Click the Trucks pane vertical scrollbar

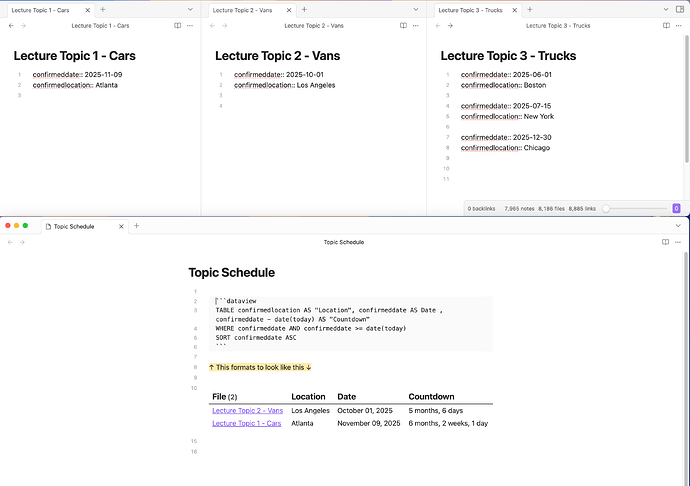point(687,99)
